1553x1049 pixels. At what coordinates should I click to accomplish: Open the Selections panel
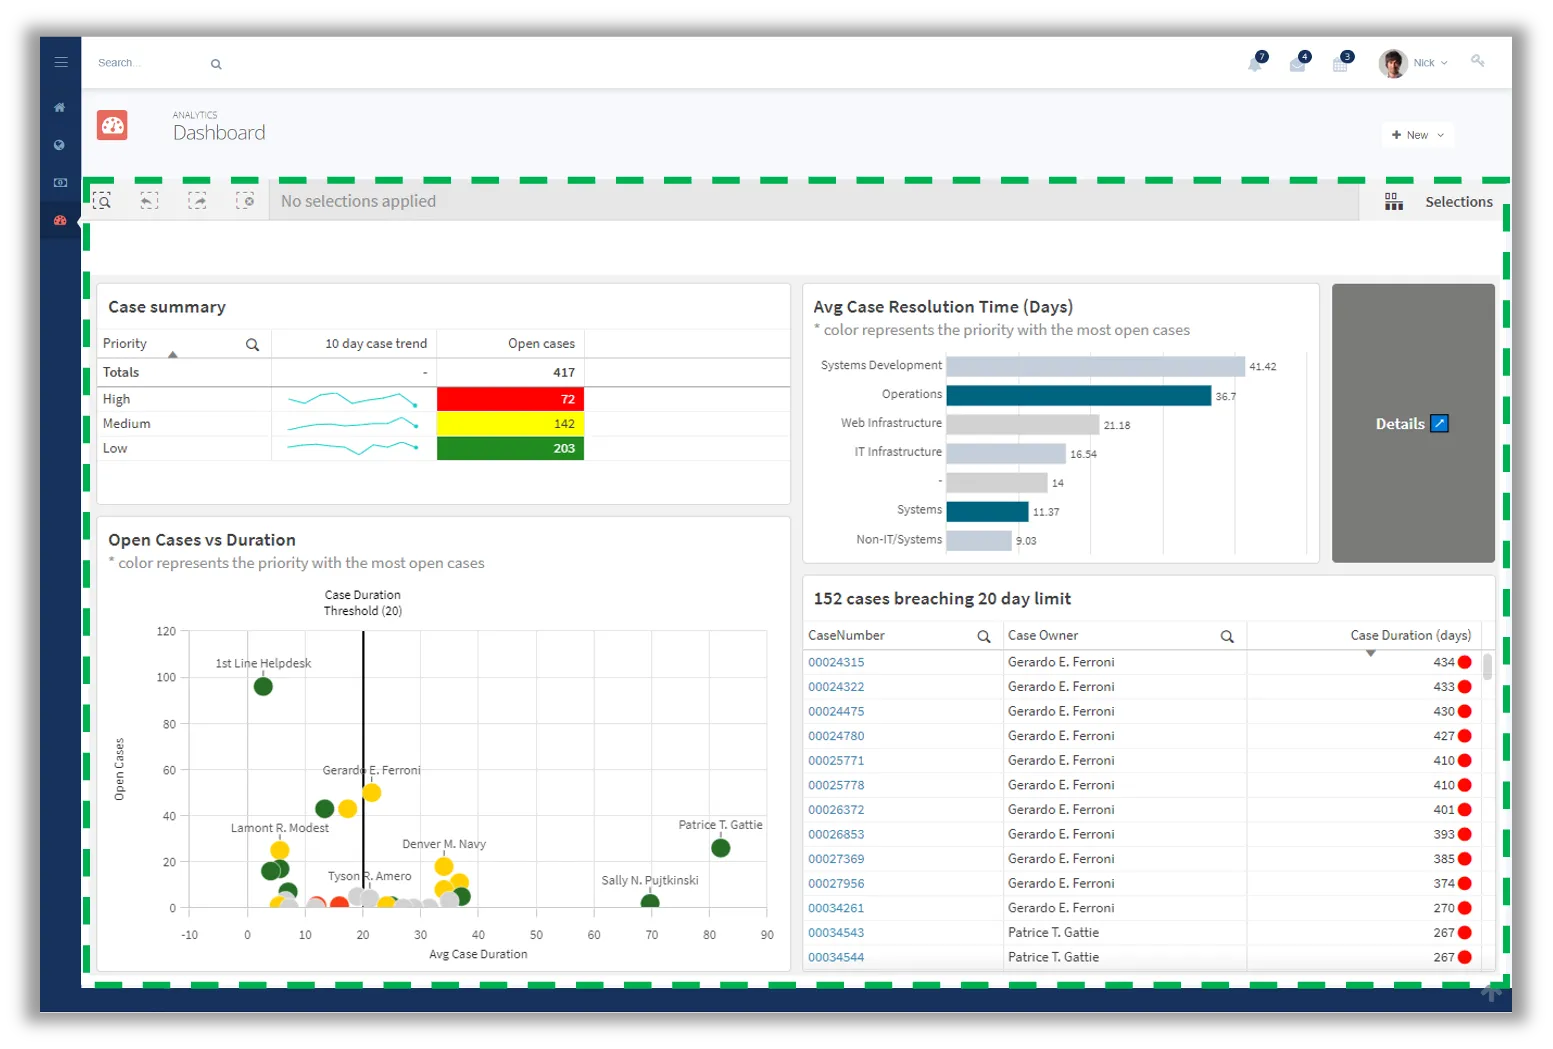pyautogui.click(x=1440, y=200)
